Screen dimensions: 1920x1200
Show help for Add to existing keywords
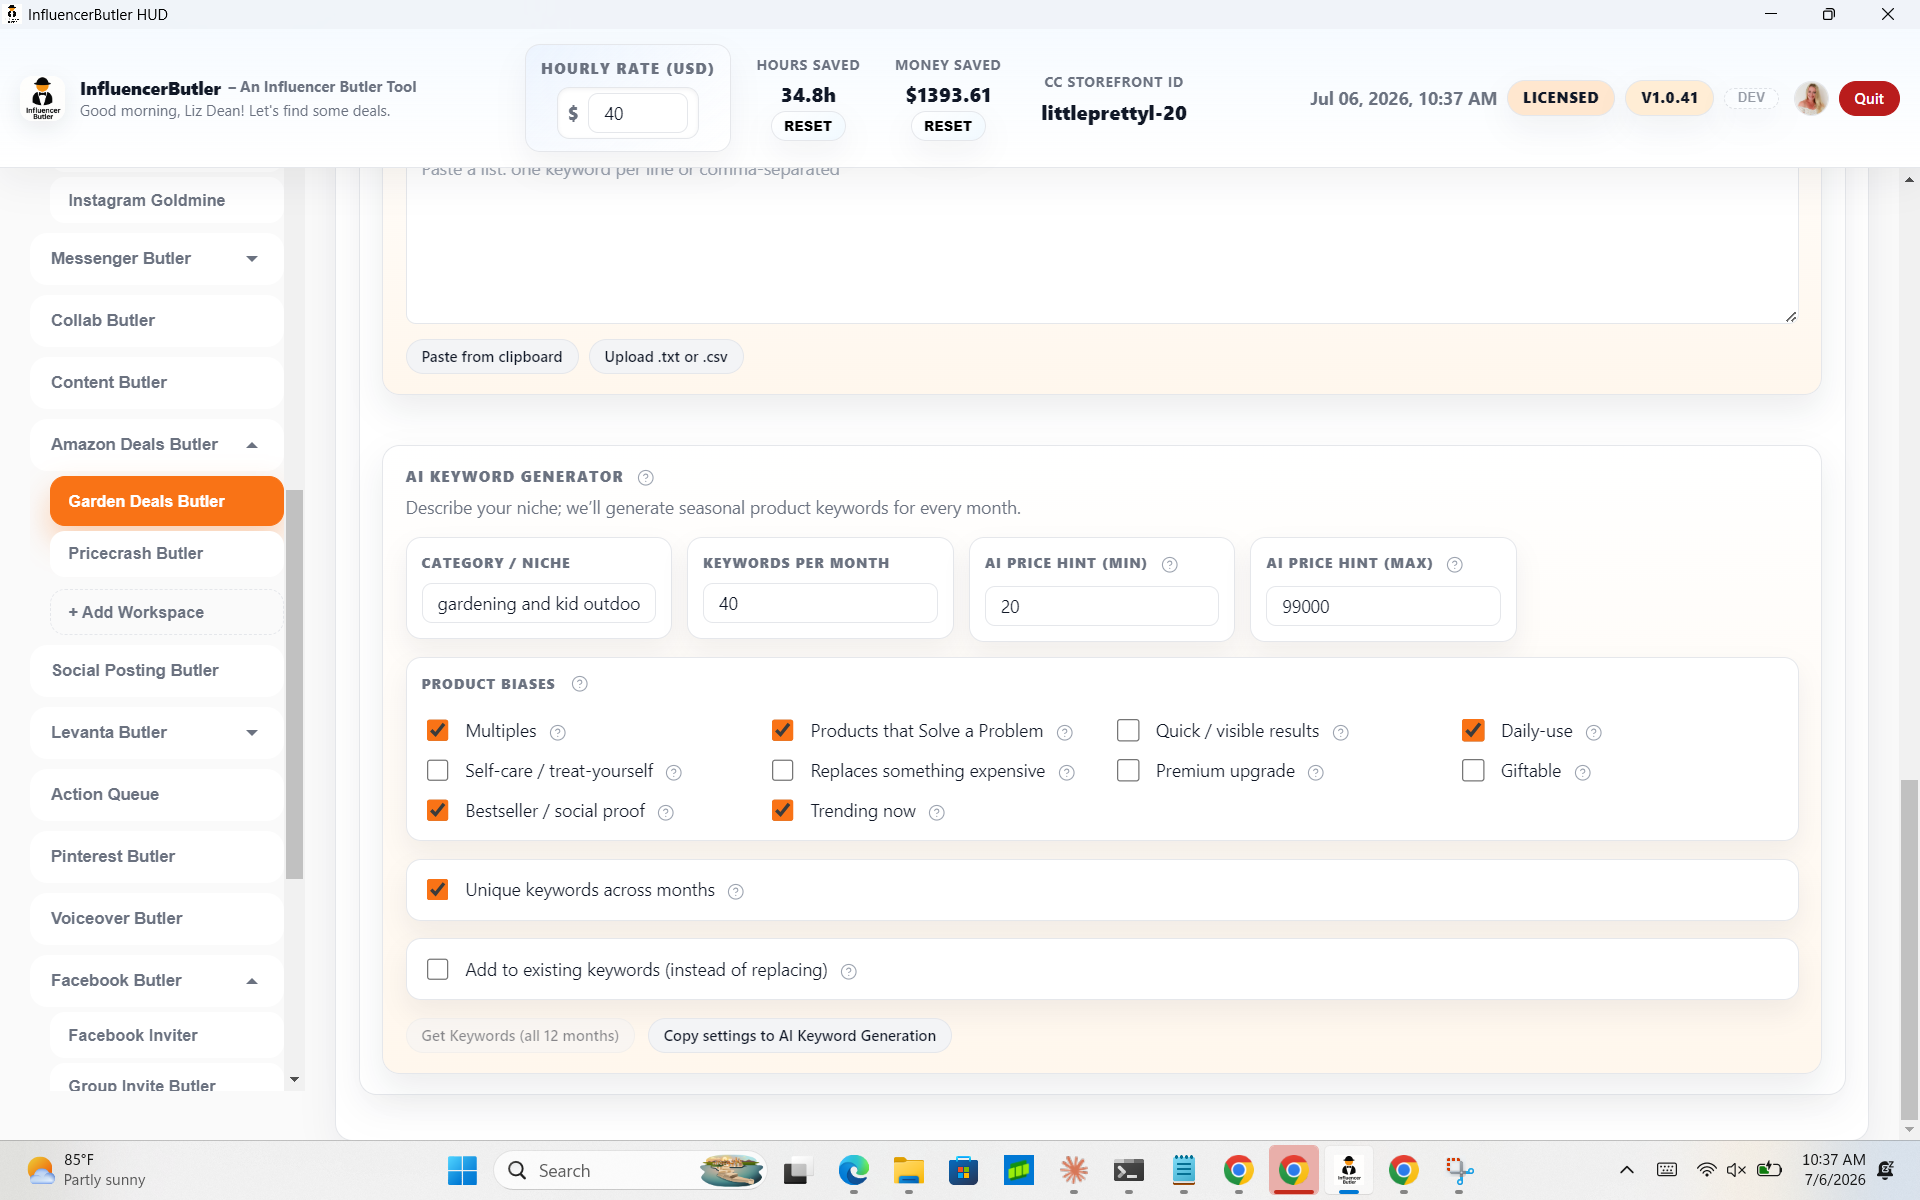tap(849, 972)
